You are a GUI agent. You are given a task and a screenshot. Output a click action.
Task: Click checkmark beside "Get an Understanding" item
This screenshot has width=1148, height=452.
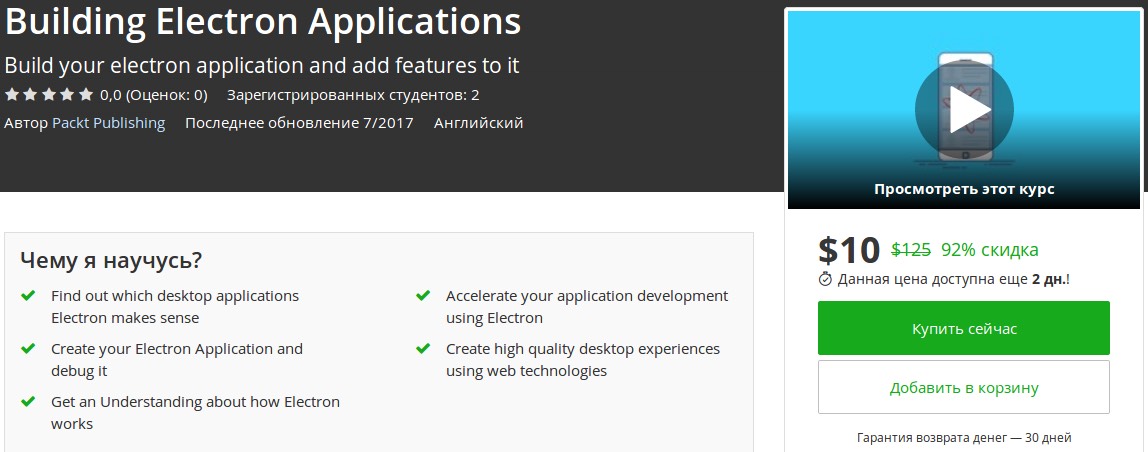pyautogui.click(x=27, y=402)
